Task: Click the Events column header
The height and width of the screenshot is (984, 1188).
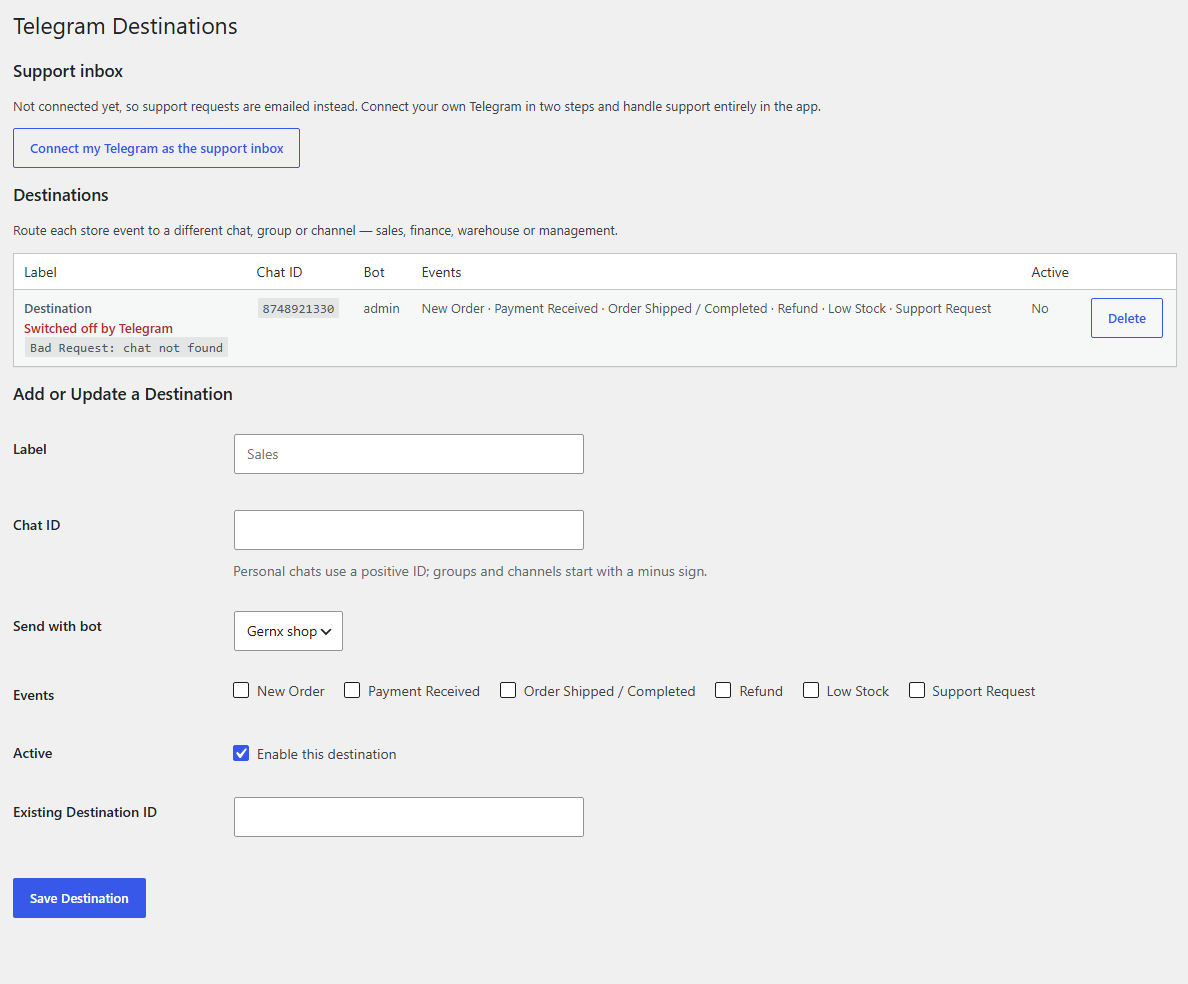Action: click(441, 272)
